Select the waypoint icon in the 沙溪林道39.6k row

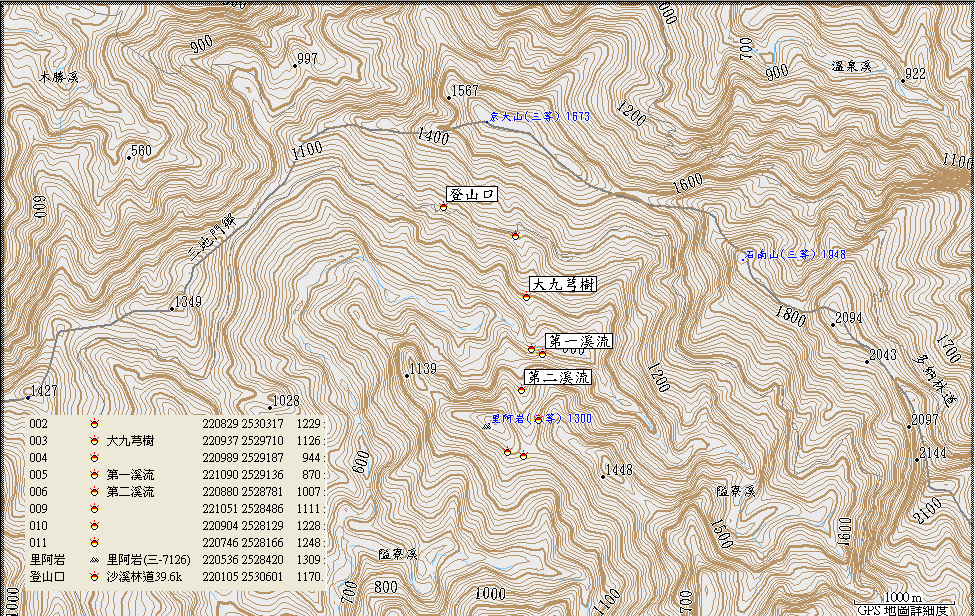[x=94, y=576]
